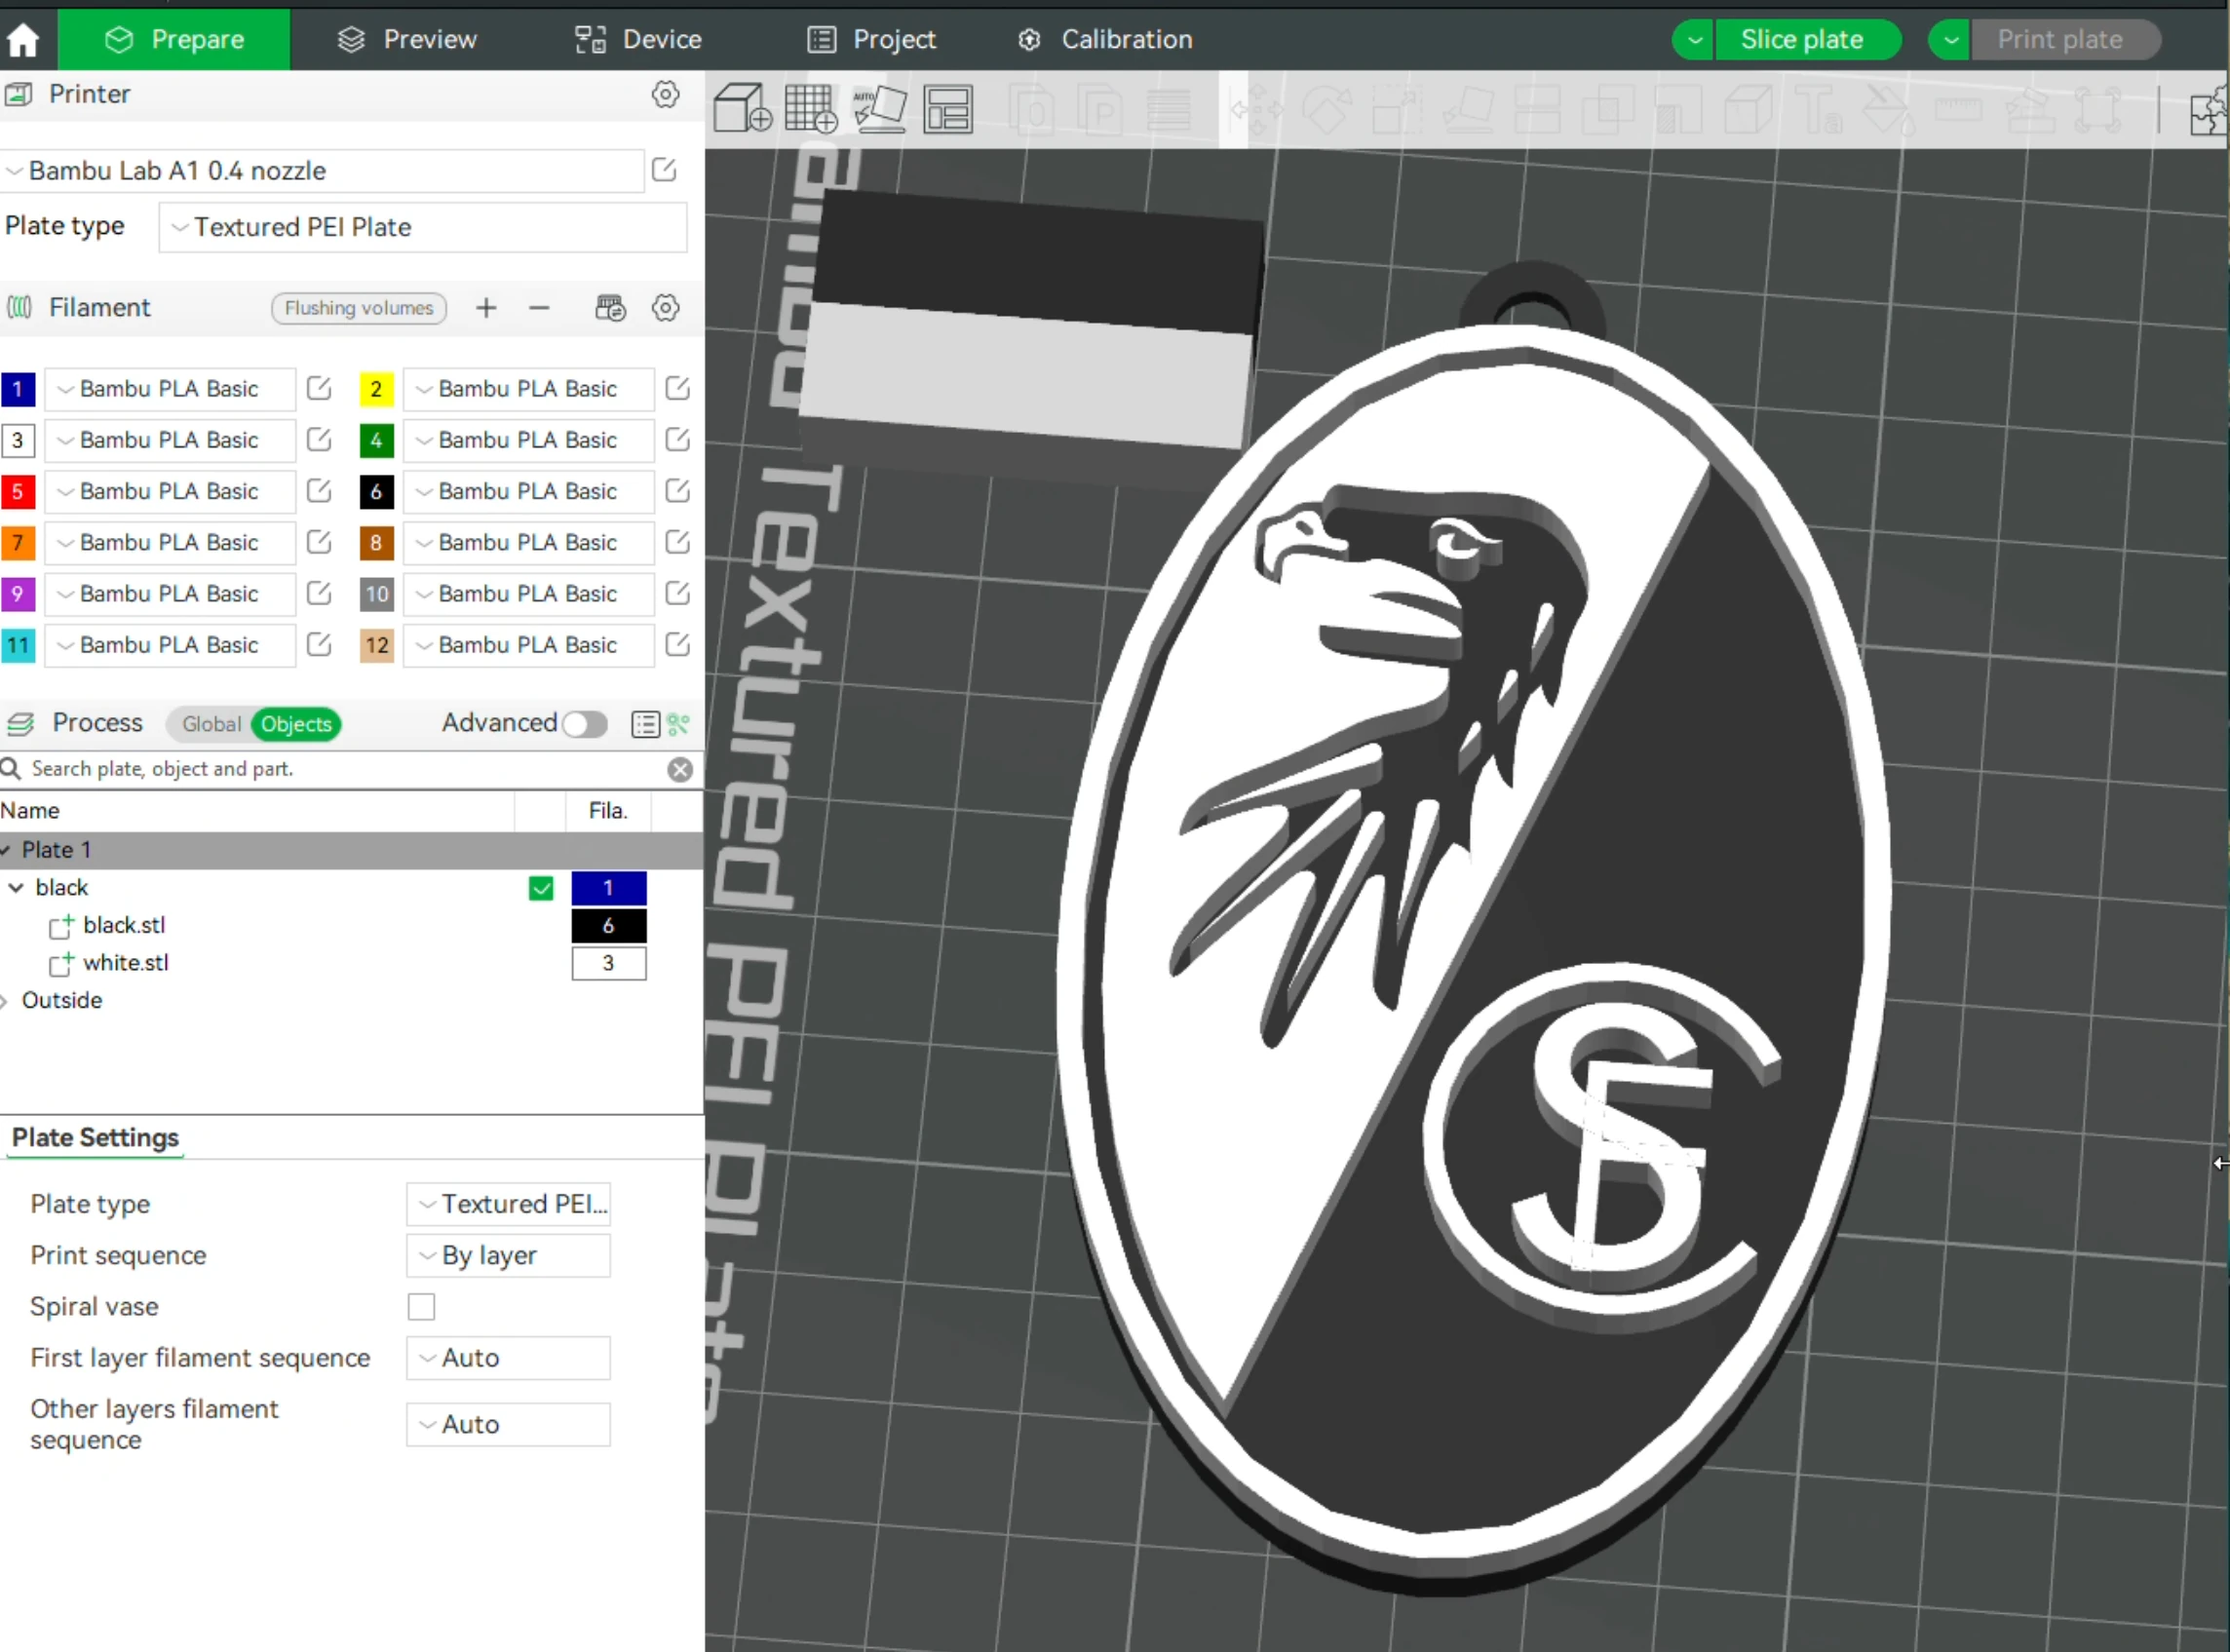2230x1652 pixels.
Task: Switch to the Calibration tab
Action: pos(1105,40)
